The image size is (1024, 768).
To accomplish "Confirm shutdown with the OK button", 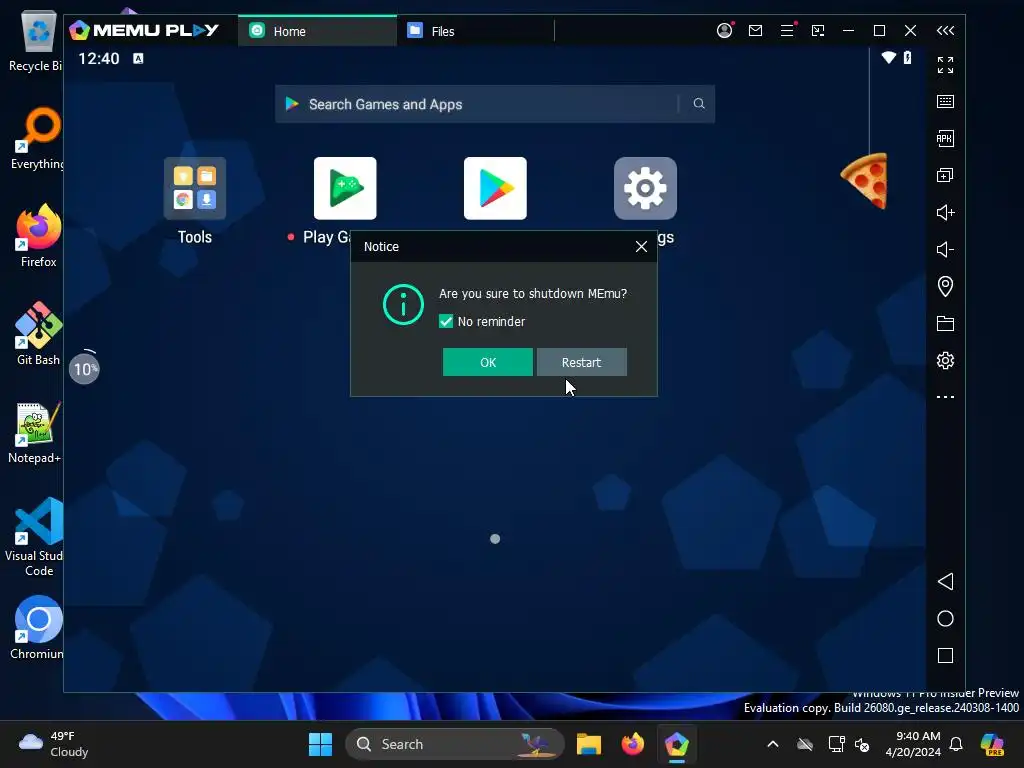I will [487, 362].
